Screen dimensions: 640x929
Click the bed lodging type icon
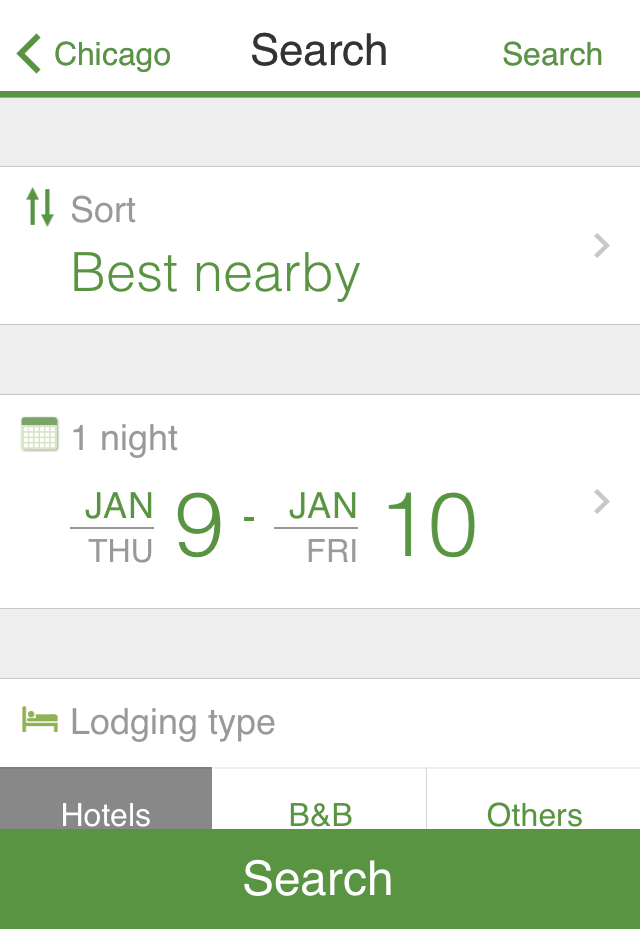point(40,719)
